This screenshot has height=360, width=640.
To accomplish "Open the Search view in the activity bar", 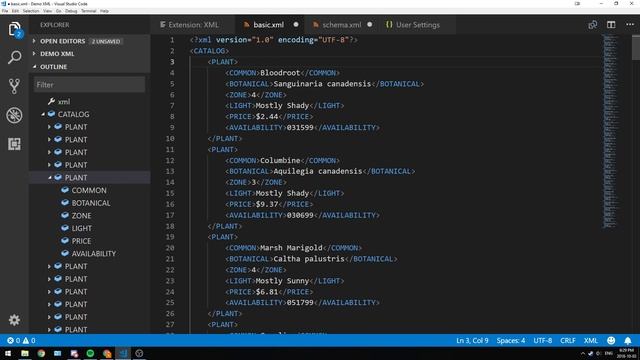I will [x=14, y=57].
